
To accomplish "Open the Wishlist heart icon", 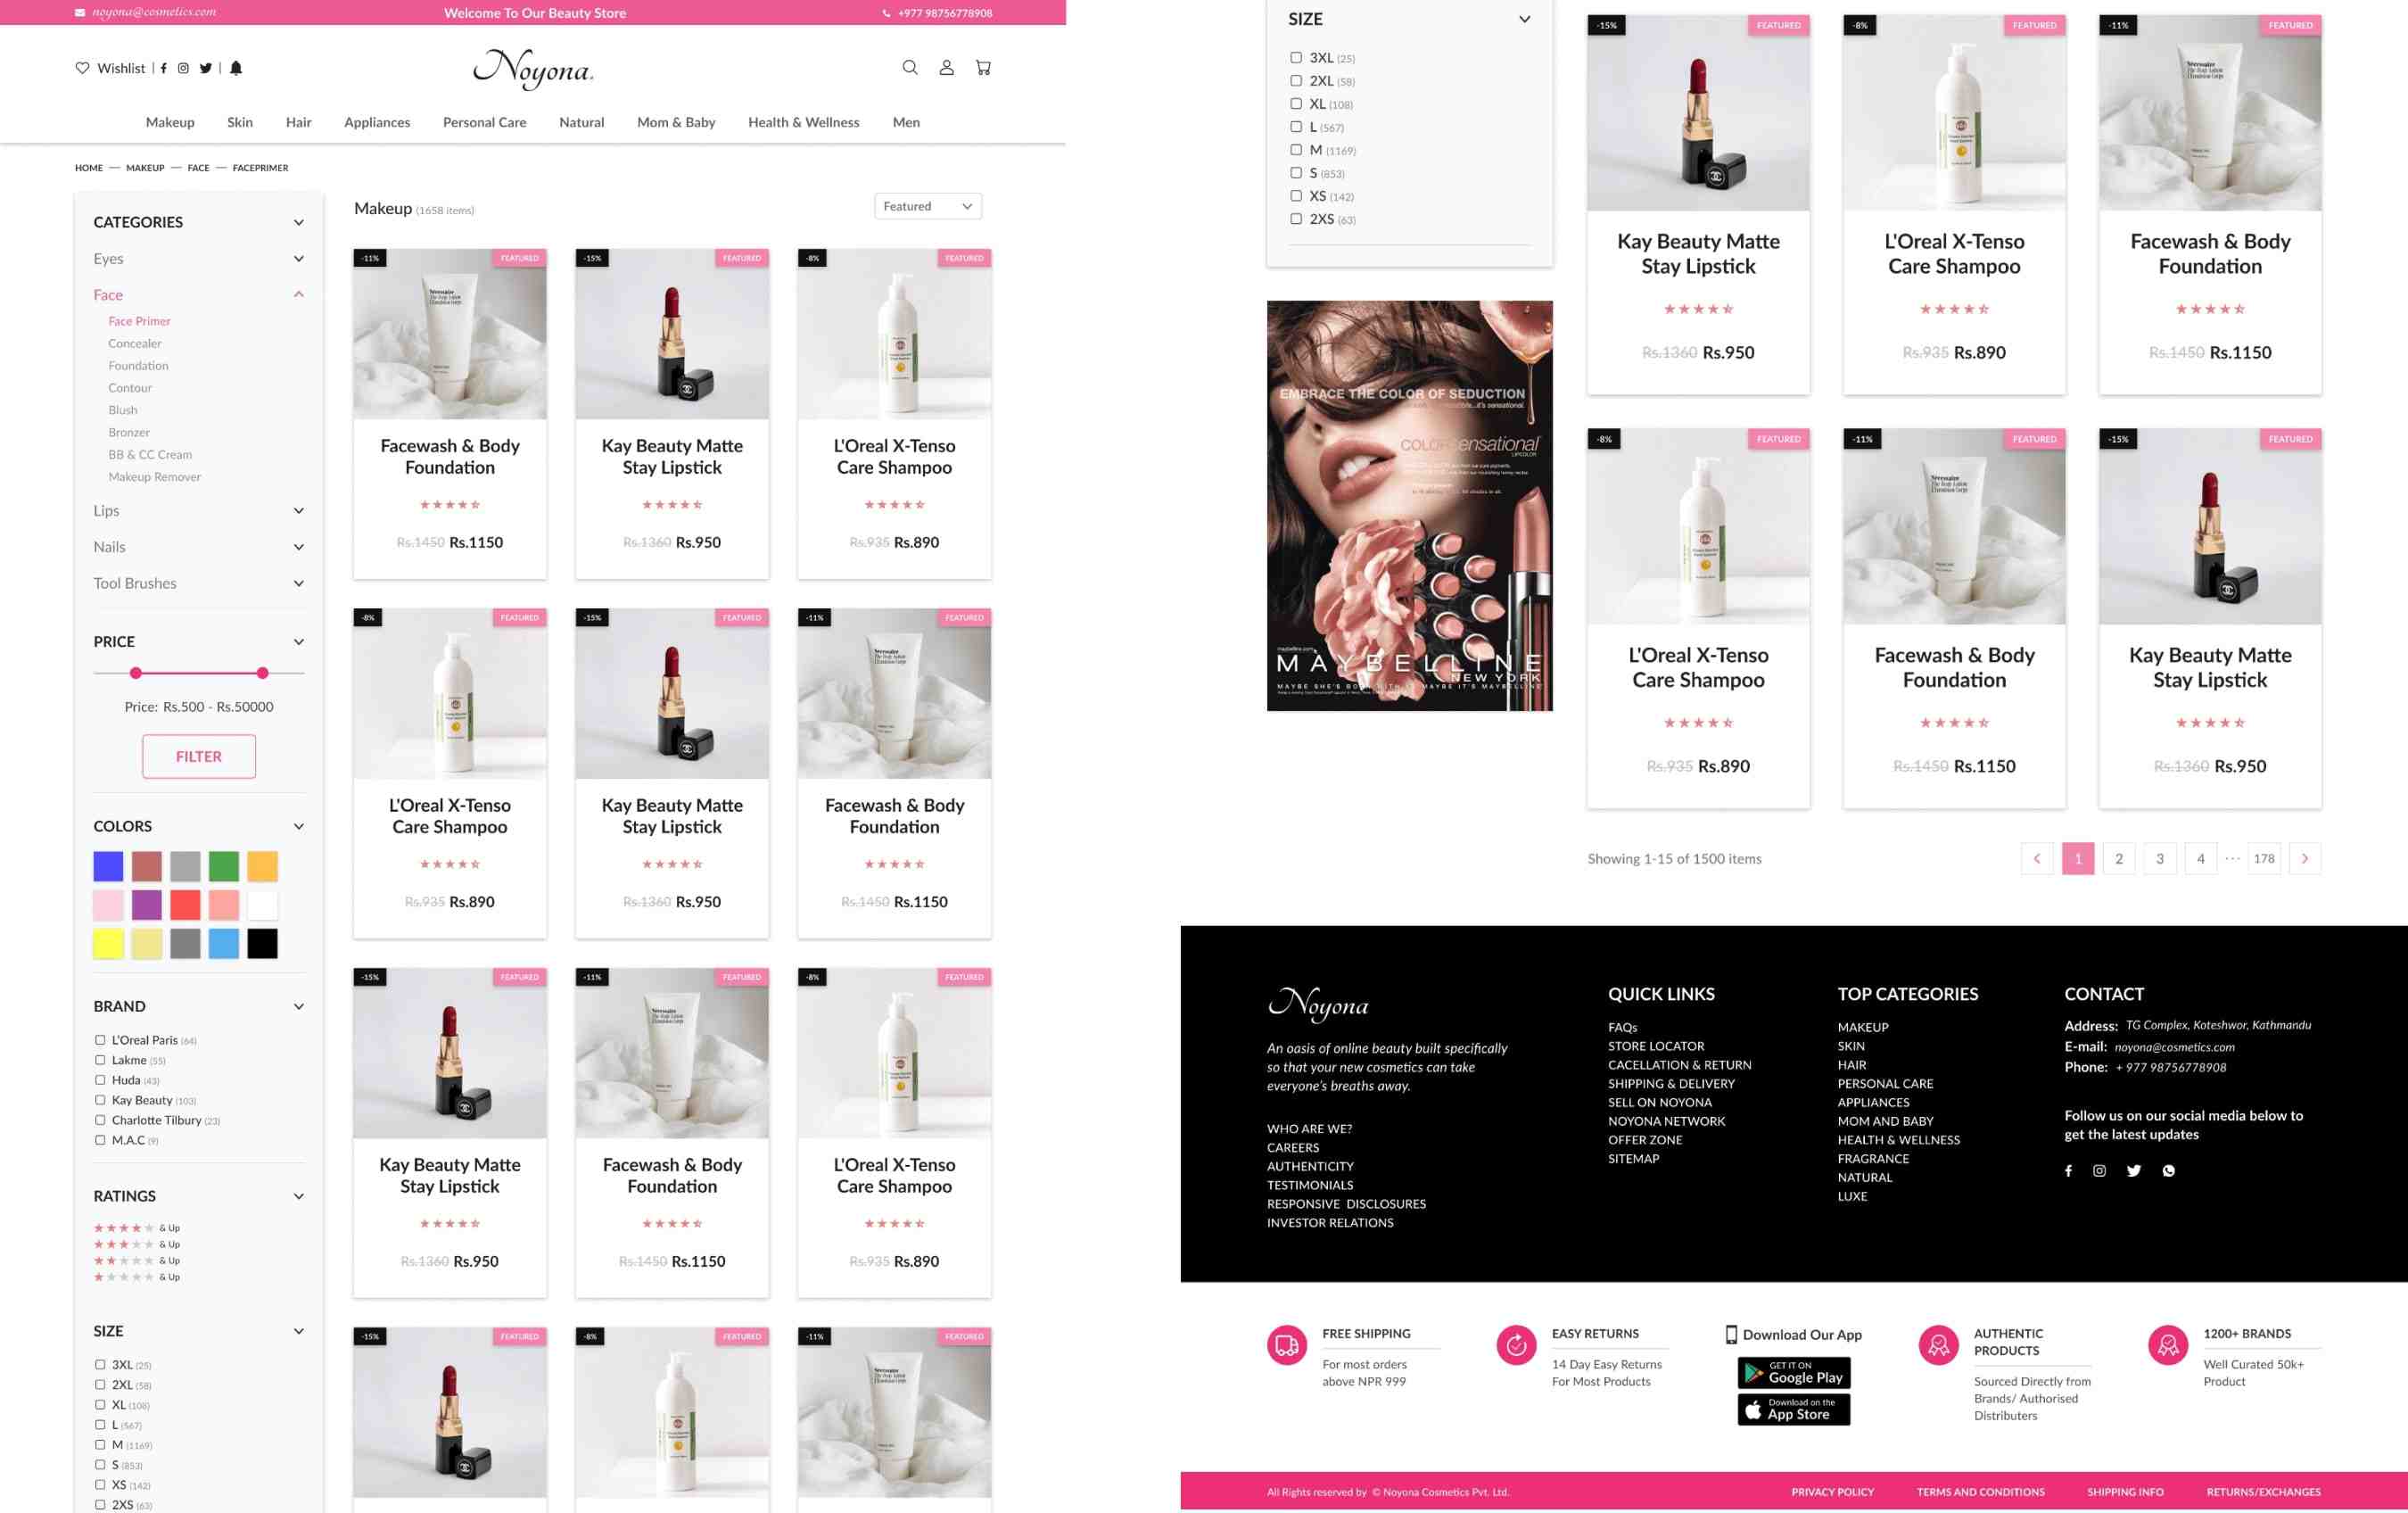I will point(82,68).
